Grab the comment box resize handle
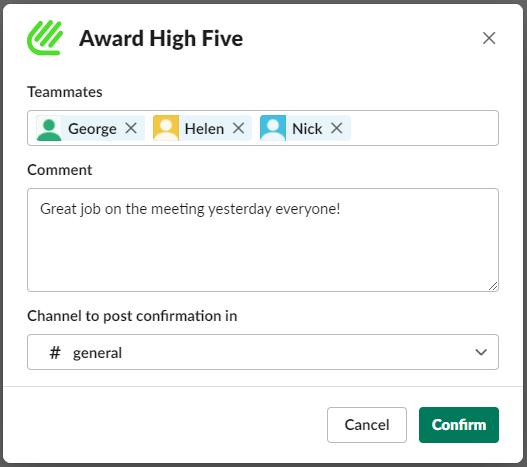The image size is (527, 467). coord(493,286)
